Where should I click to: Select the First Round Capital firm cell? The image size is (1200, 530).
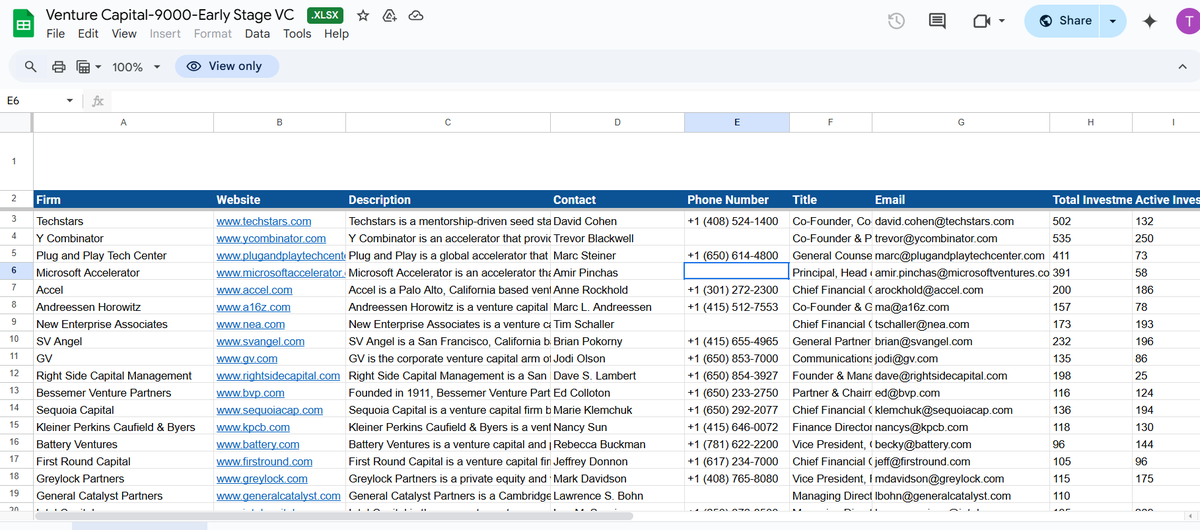point(123,461)
